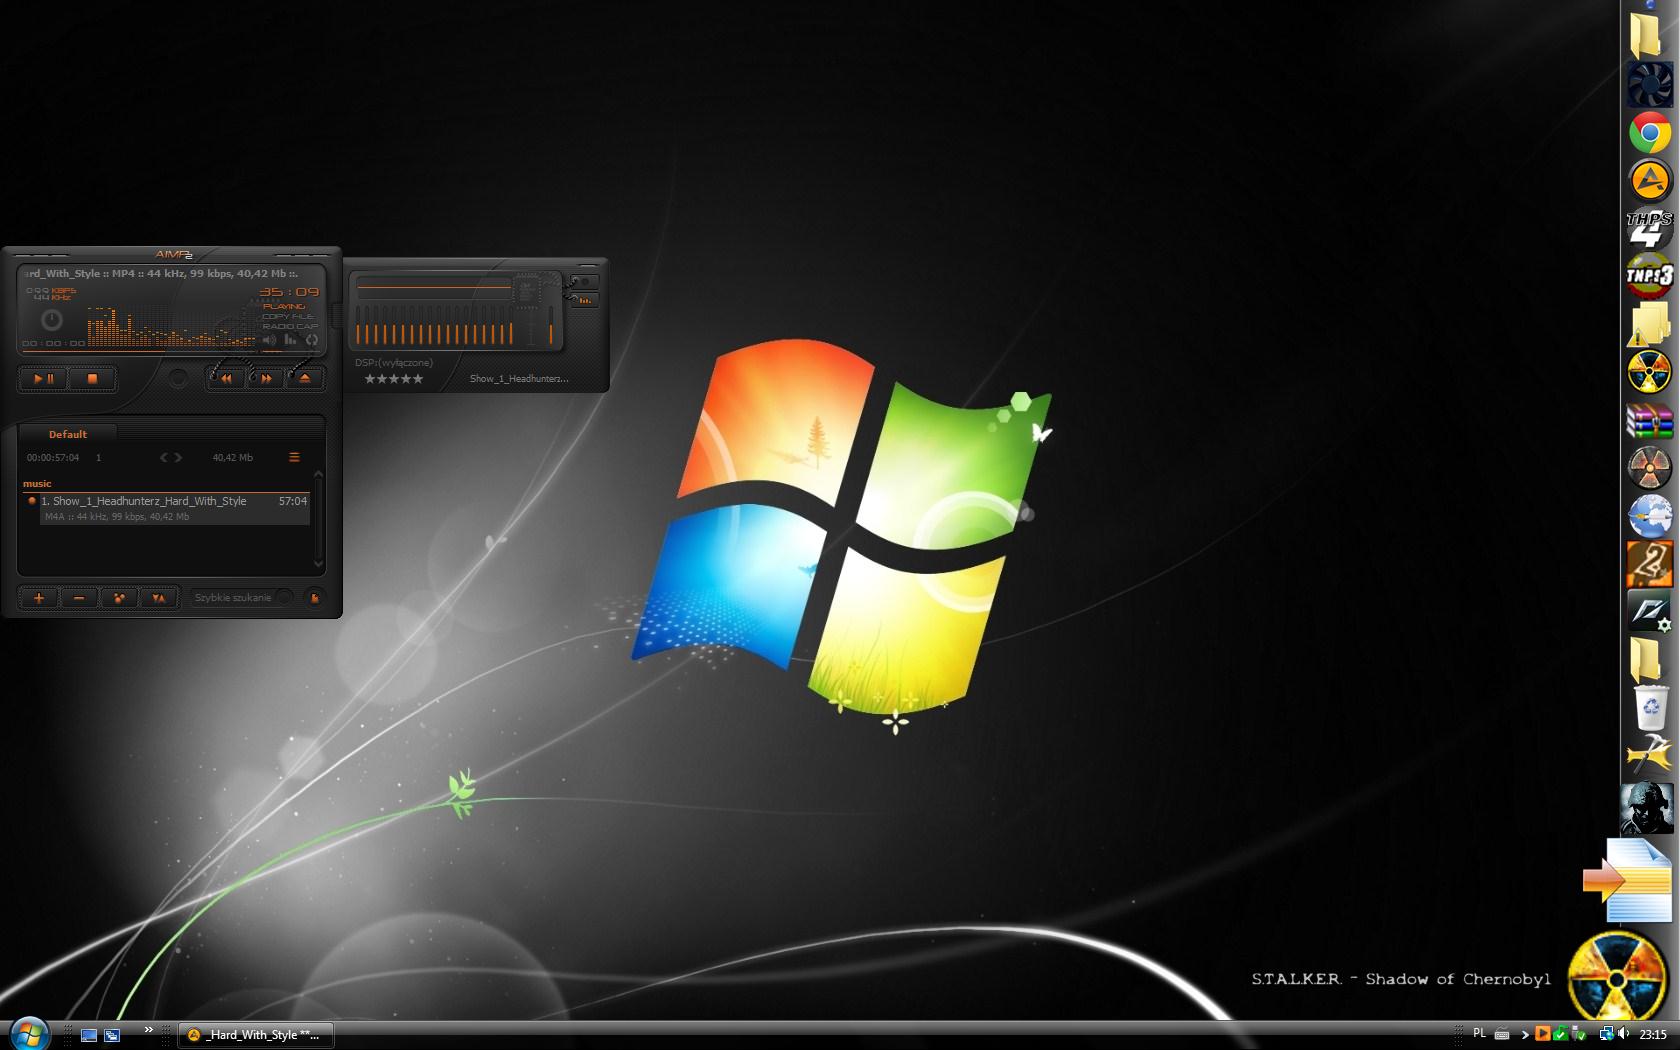Screen dimensions: 1680x1050
Task: Select the Default playlist tab
Action: click(68, 434)
